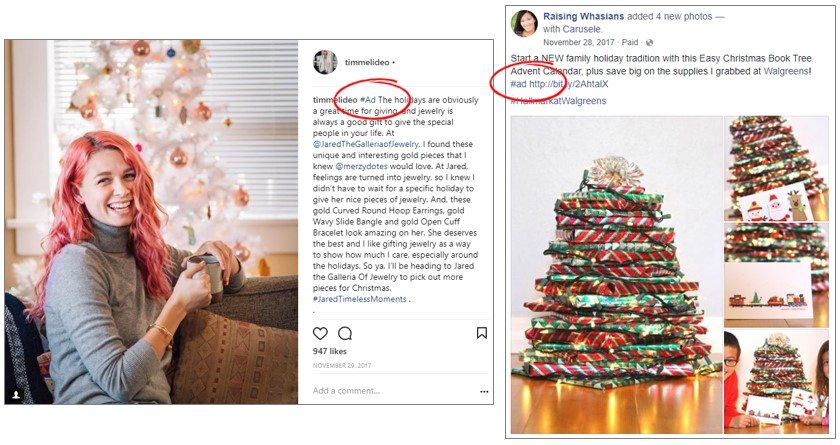The image size is (840, 445).
Task: Open Raising Whasians profile picture
Action: click(x=524, y=24)
